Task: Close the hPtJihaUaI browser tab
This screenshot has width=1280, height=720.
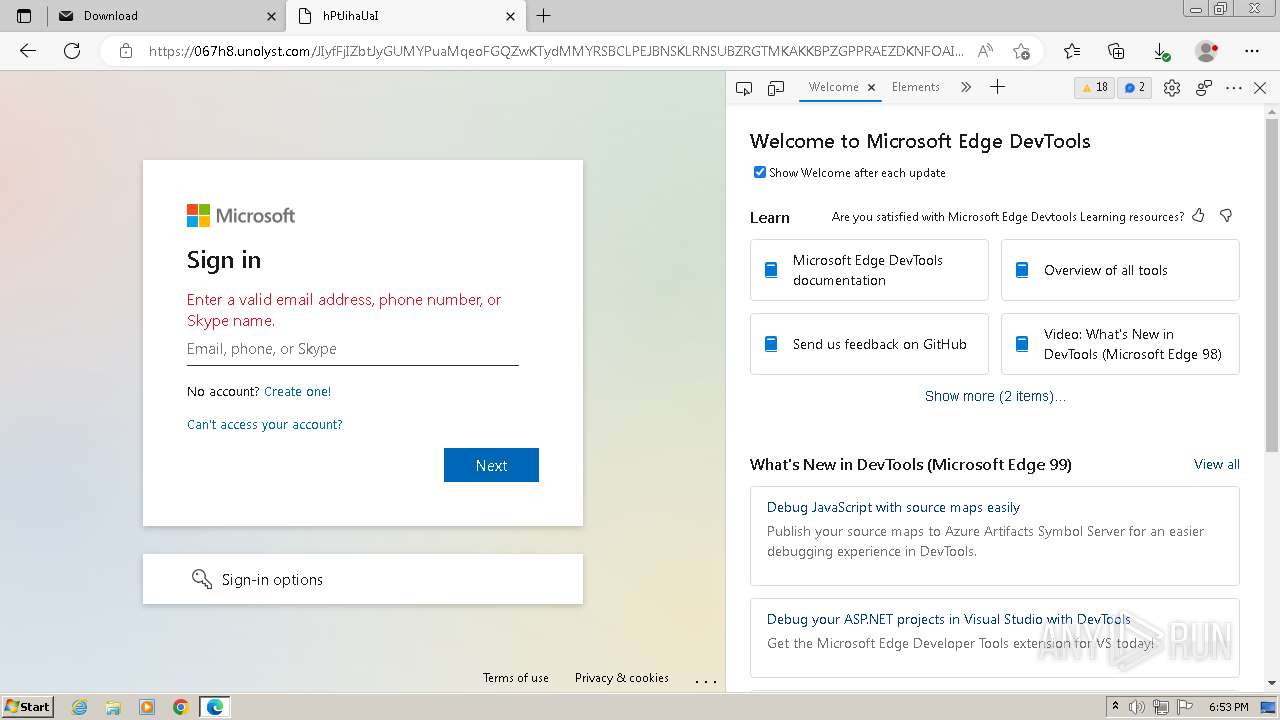Action: 510,16
